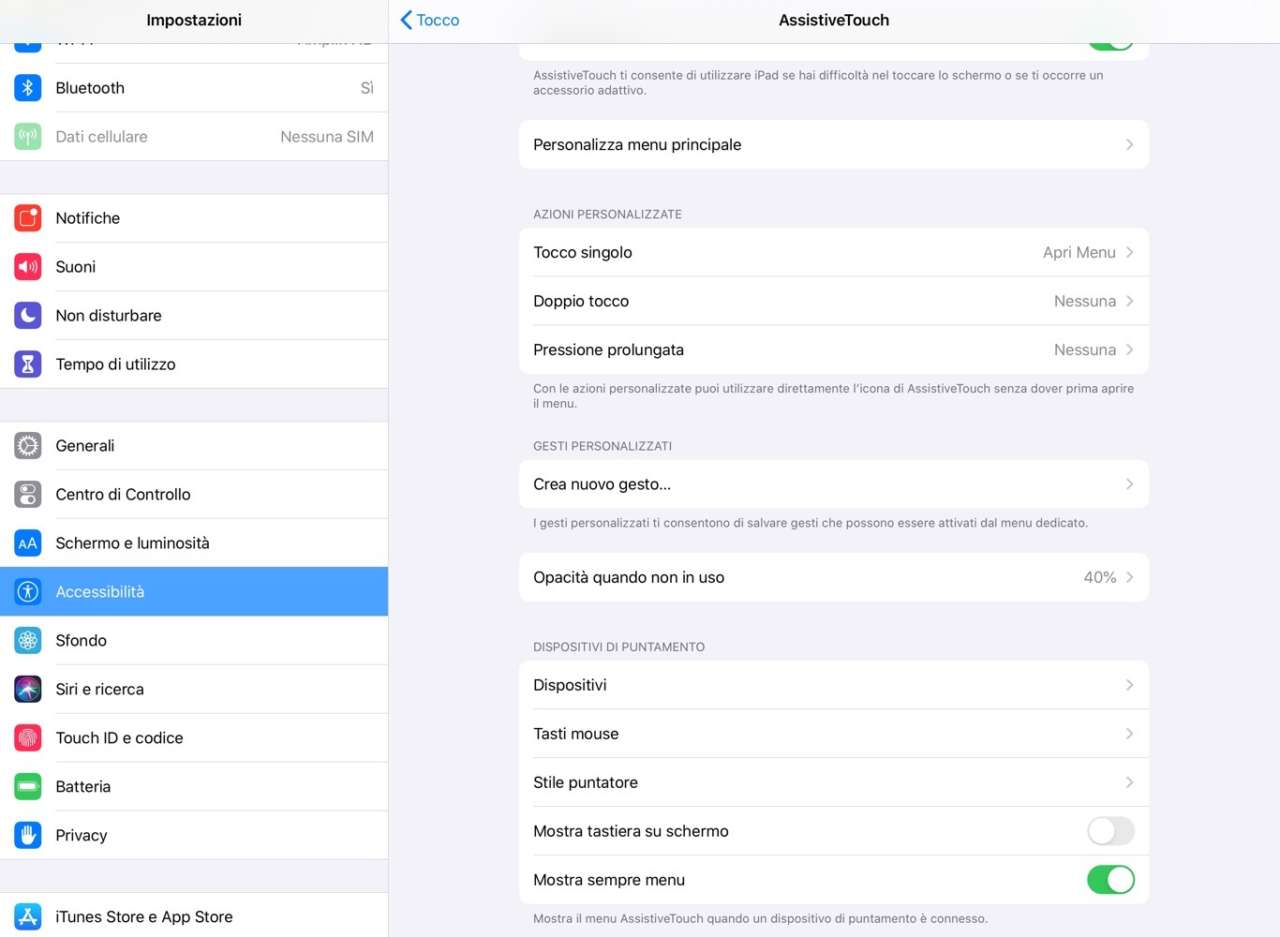Screen dimensions: 1280x937
Task: Tap the Siri e ricerca icon
Action: [28, 689]
